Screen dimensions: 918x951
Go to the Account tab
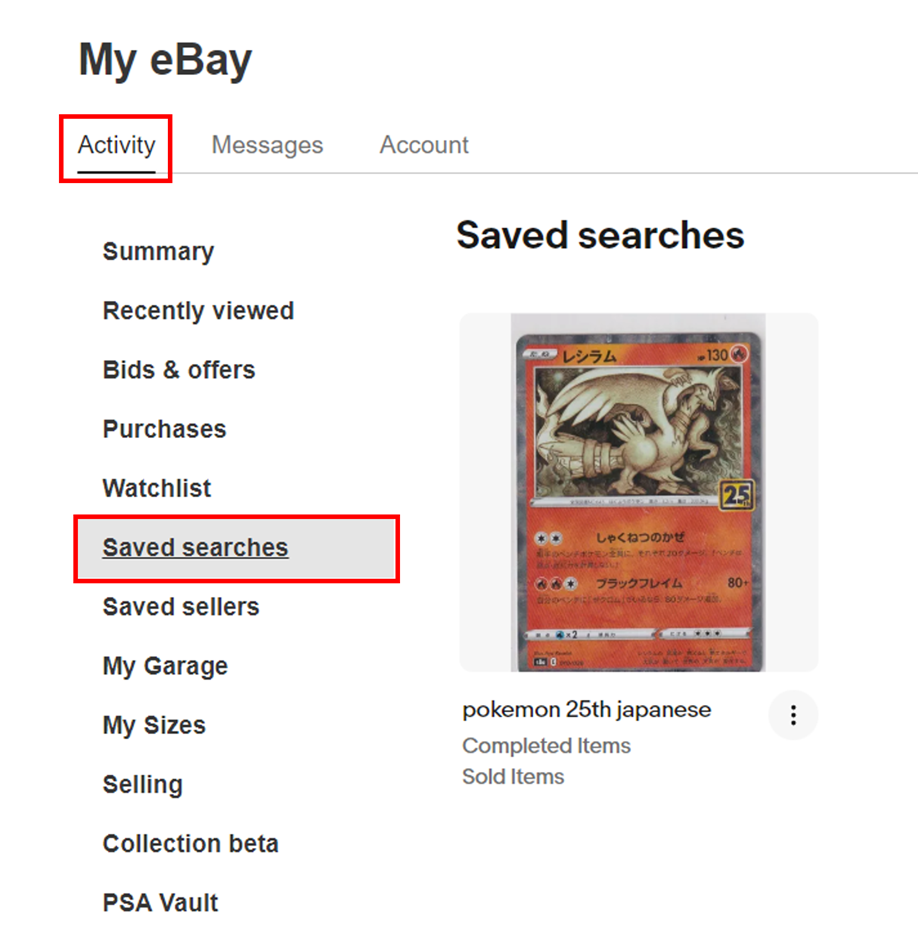pos(424,146)
